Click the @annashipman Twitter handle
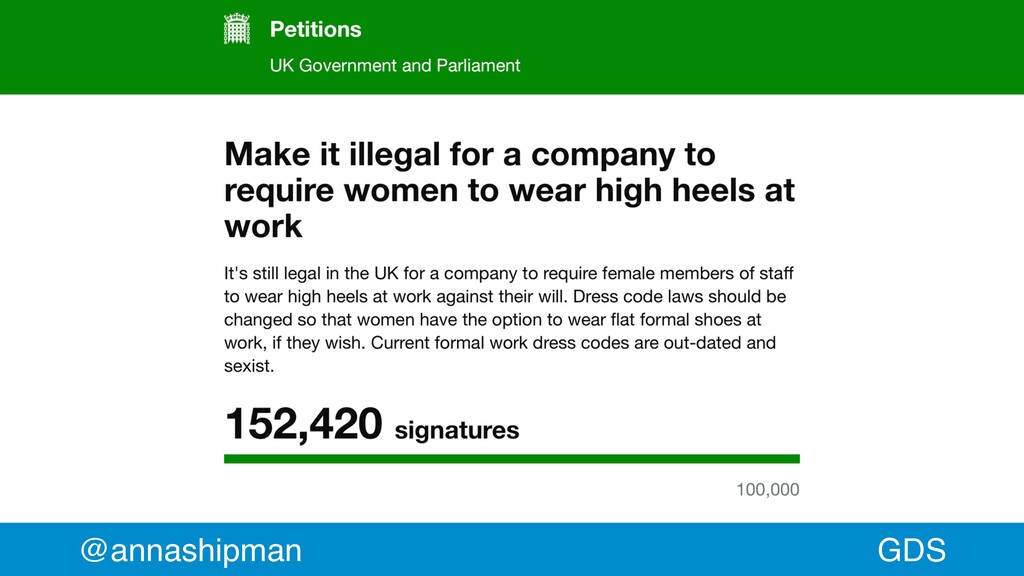The width and height of the screenshot is (1024, 576). [191, 550]
